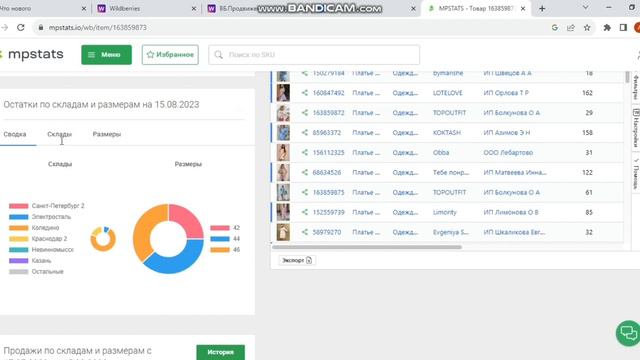Viewport: 640px width, 360px height.
Task: Focus the Поиск по SKU search field
Action: point(314,55)
